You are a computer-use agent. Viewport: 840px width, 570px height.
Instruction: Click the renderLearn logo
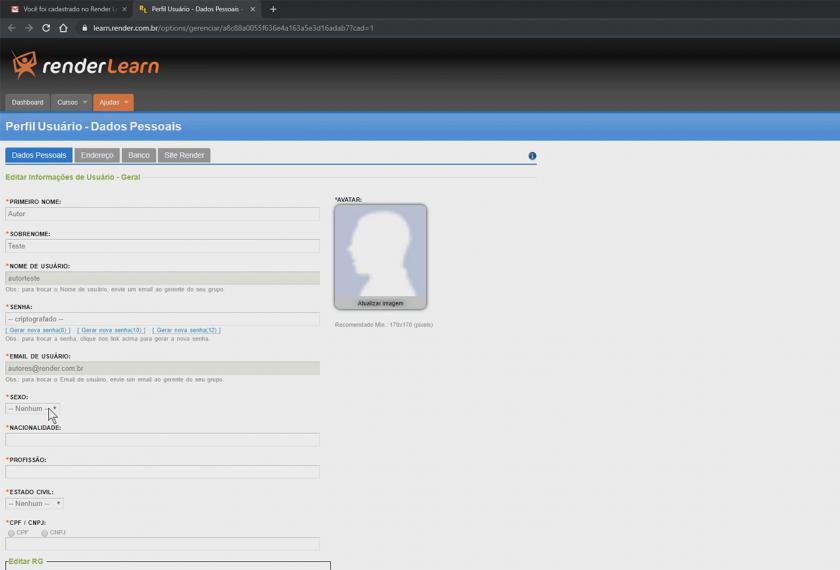point(84,65)
